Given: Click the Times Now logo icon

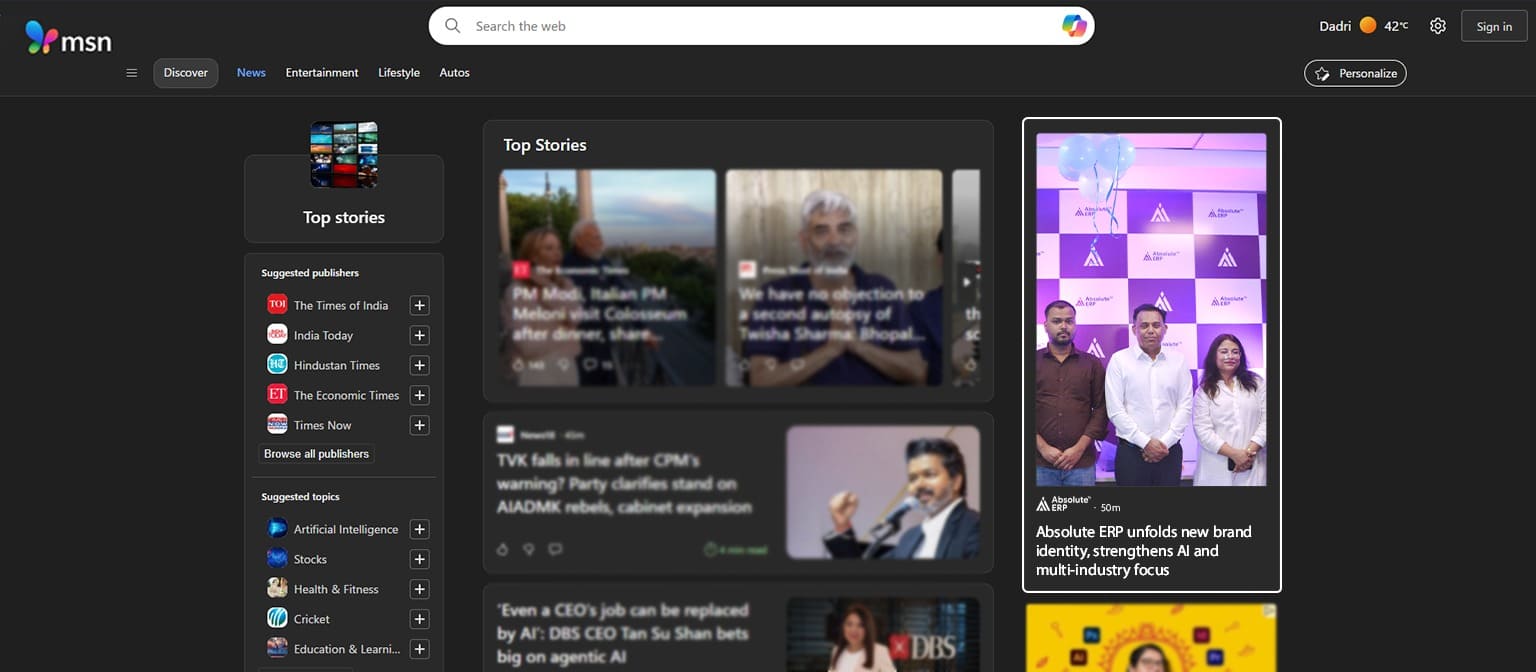Looking at the screenshot, I should tap(277, 424).
